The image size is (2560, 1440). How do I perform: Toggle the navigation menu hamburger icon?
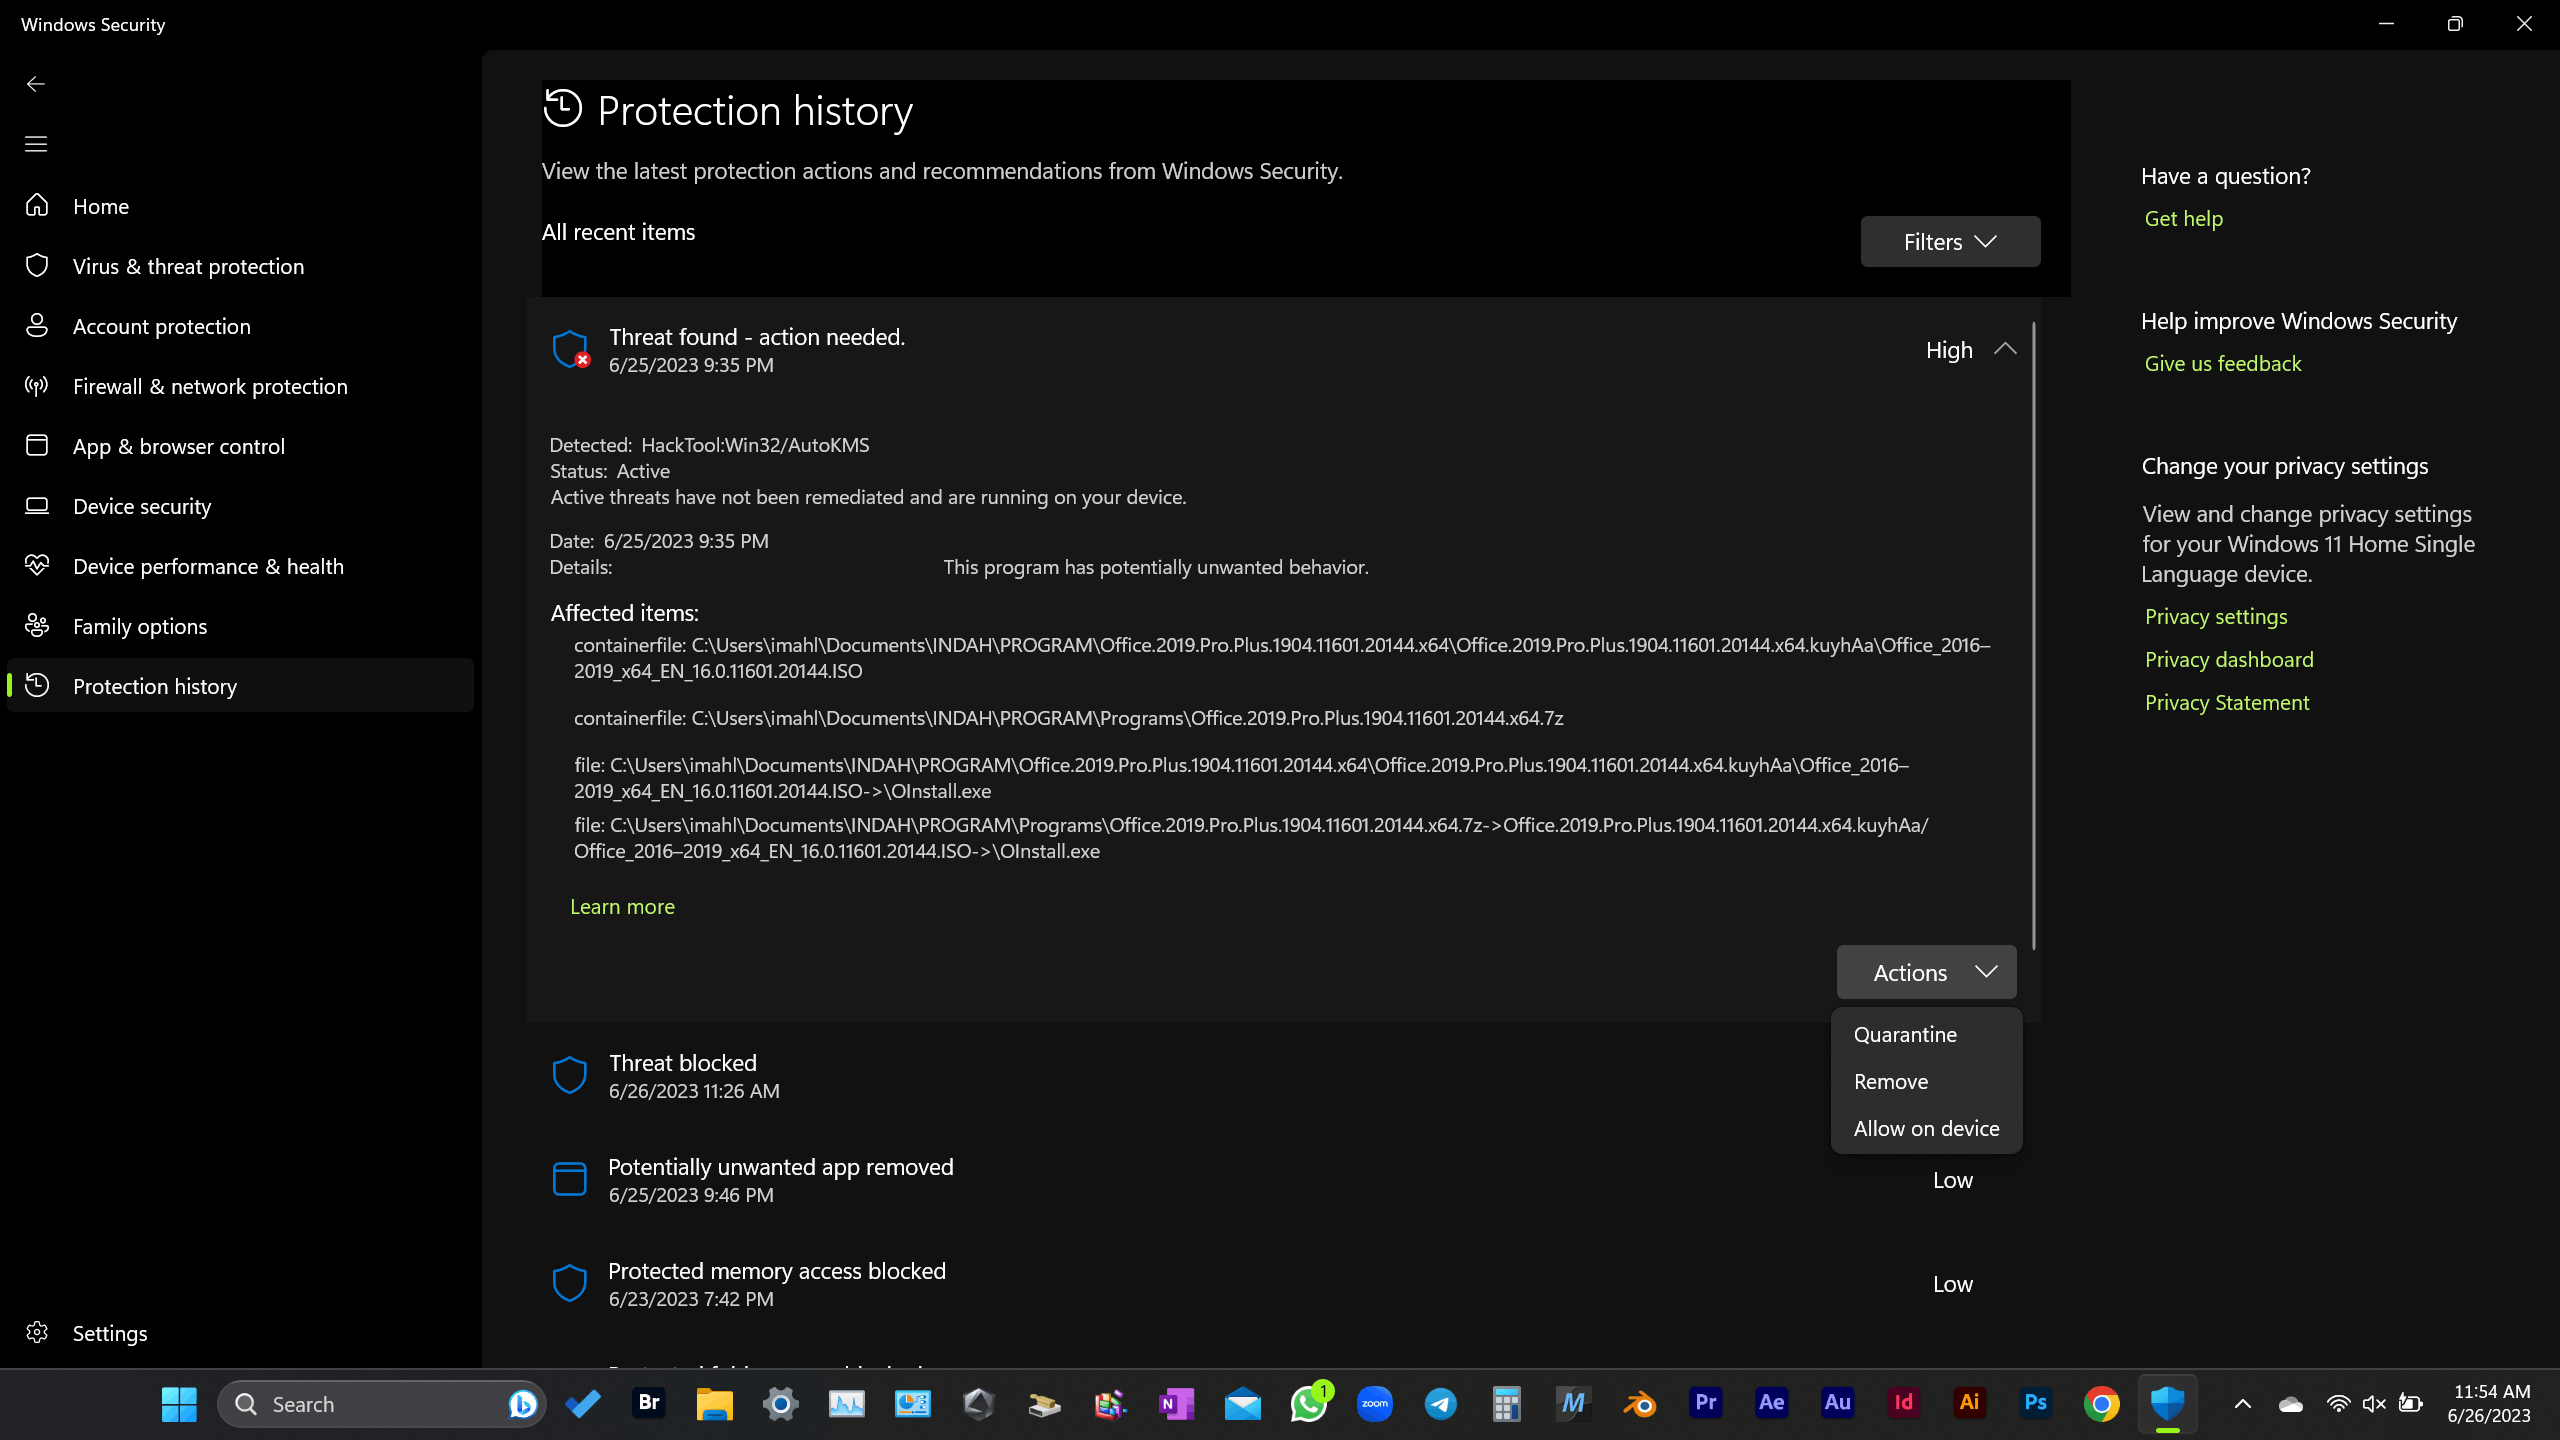pyautogui.click(x=35, y=142)
